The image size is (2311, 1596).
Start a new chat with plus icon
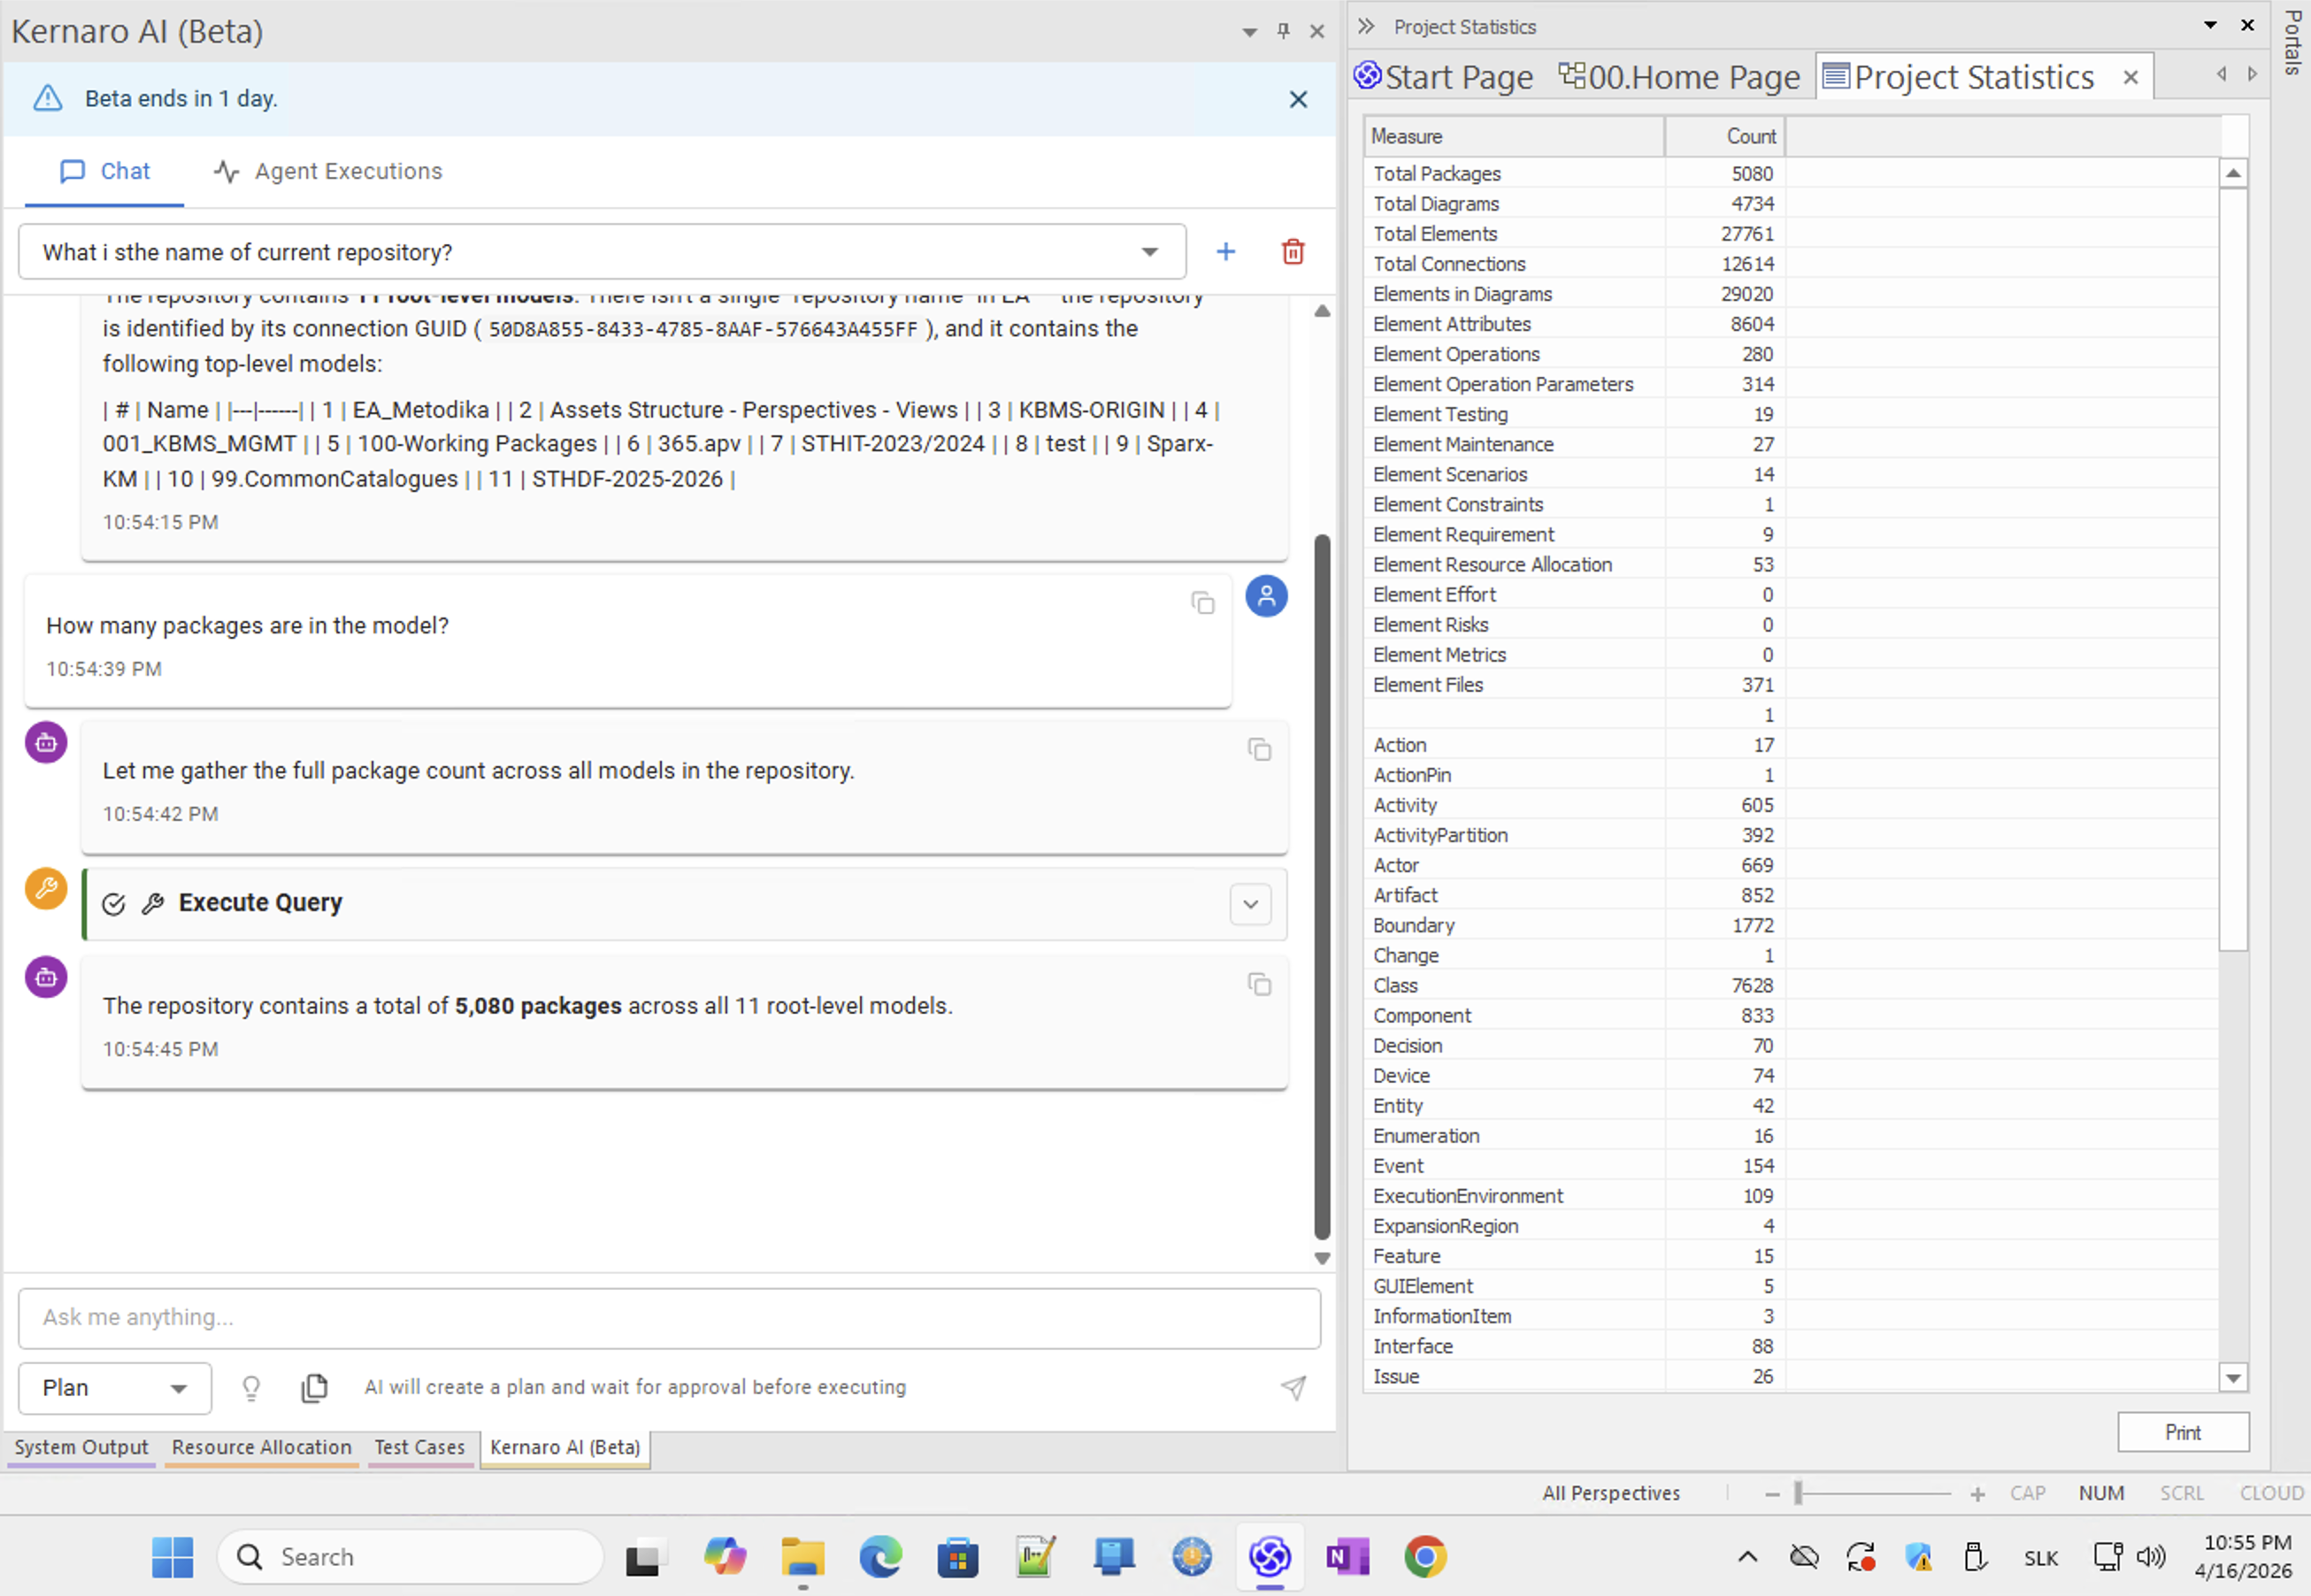click(1225, 252)
